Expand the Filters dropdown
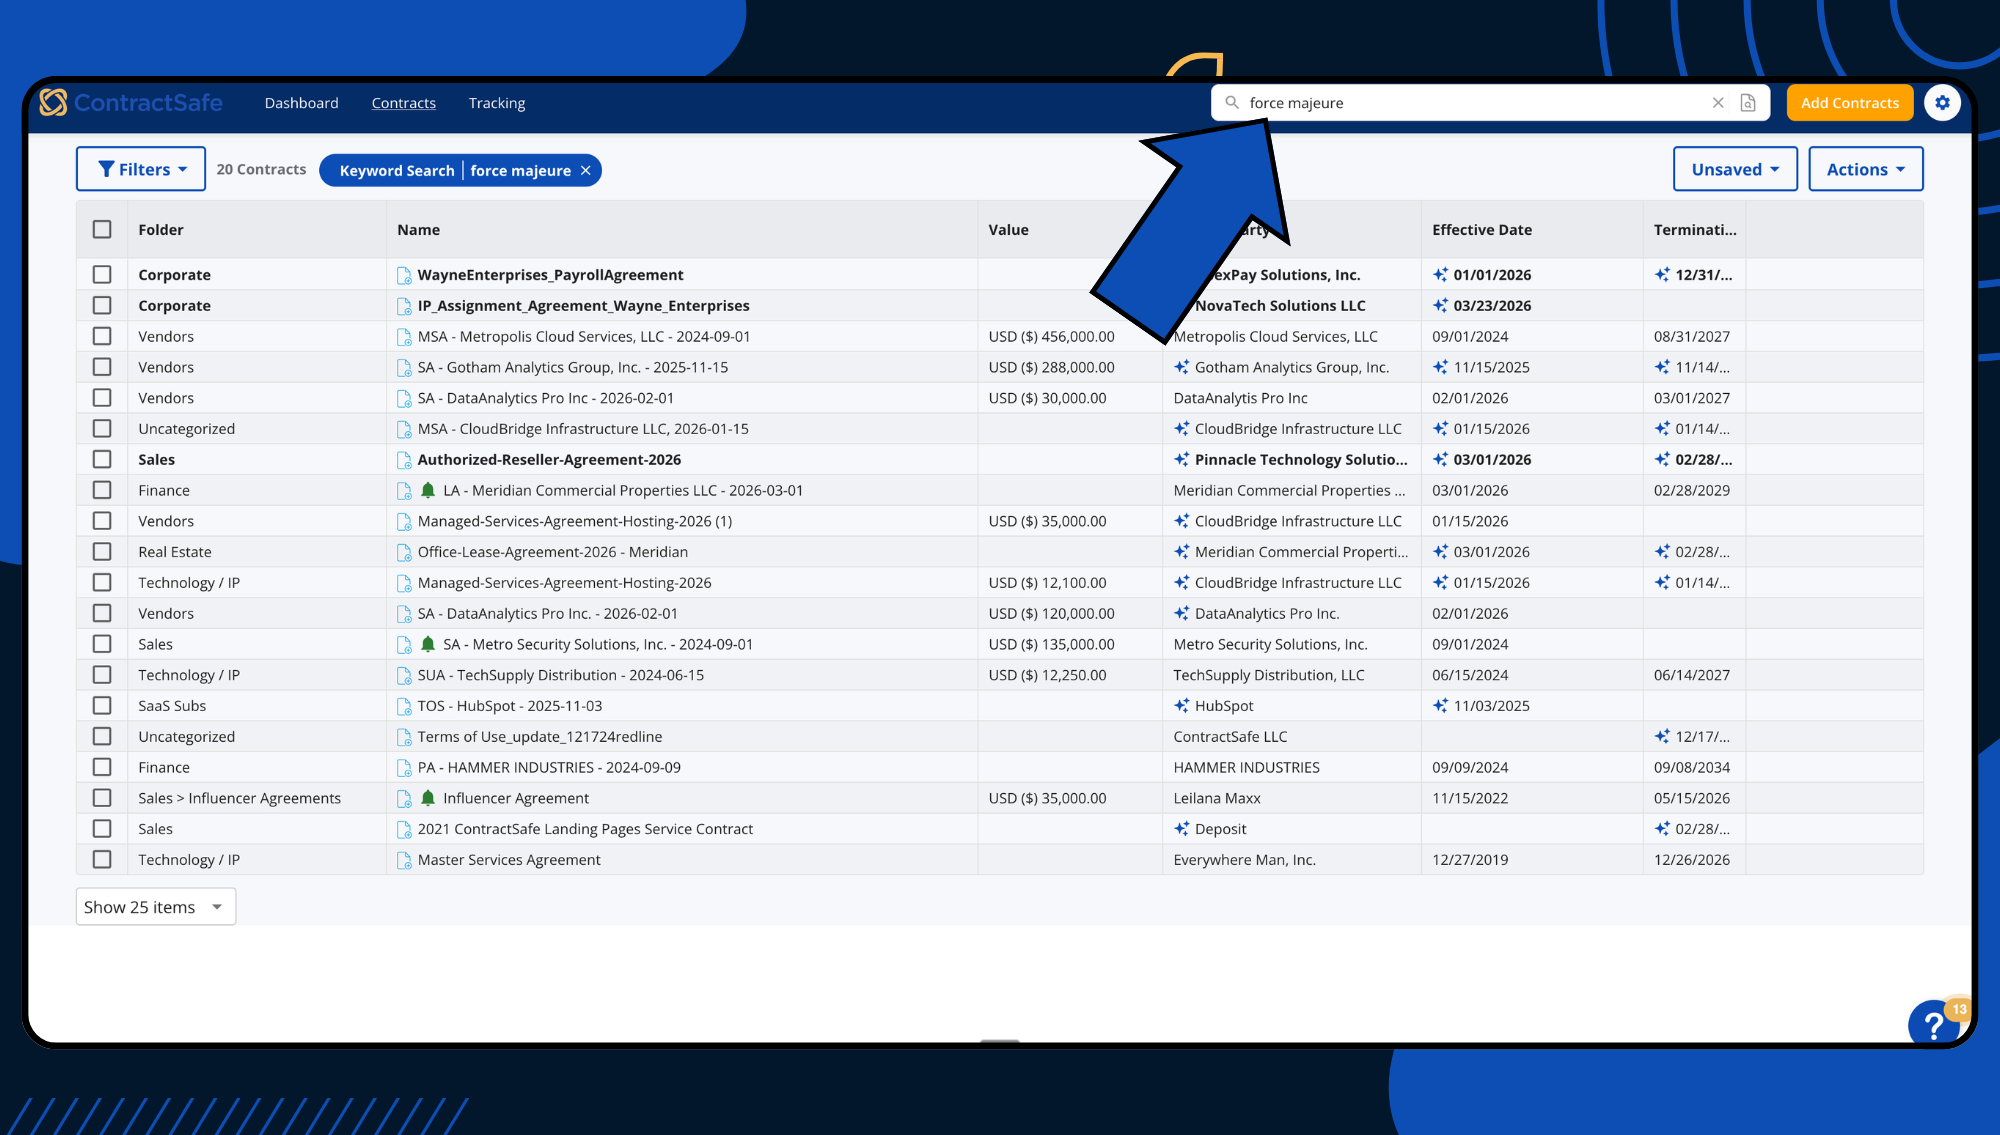 pyautogui.click(x=142, y=169)
